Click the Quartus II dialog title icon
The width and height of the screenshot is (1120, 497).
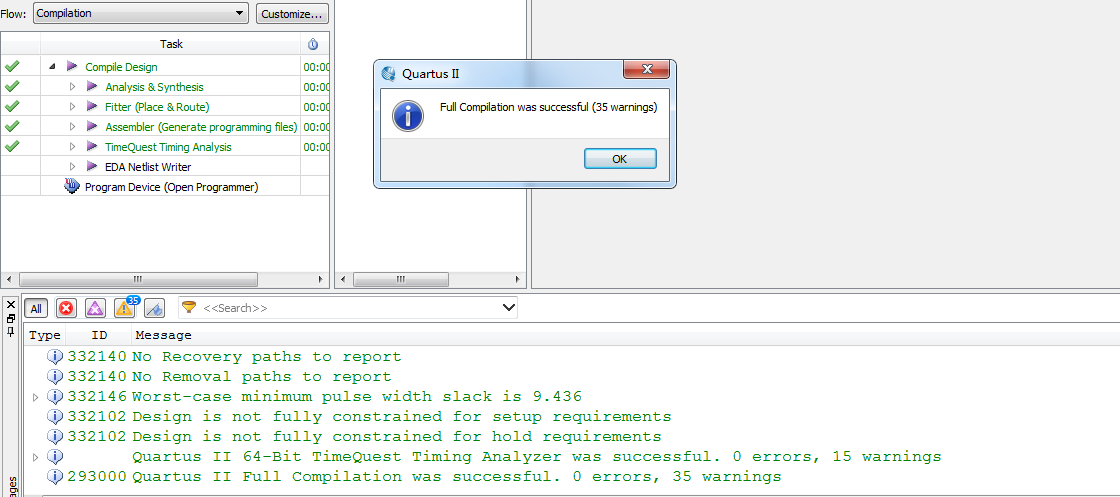389,74
